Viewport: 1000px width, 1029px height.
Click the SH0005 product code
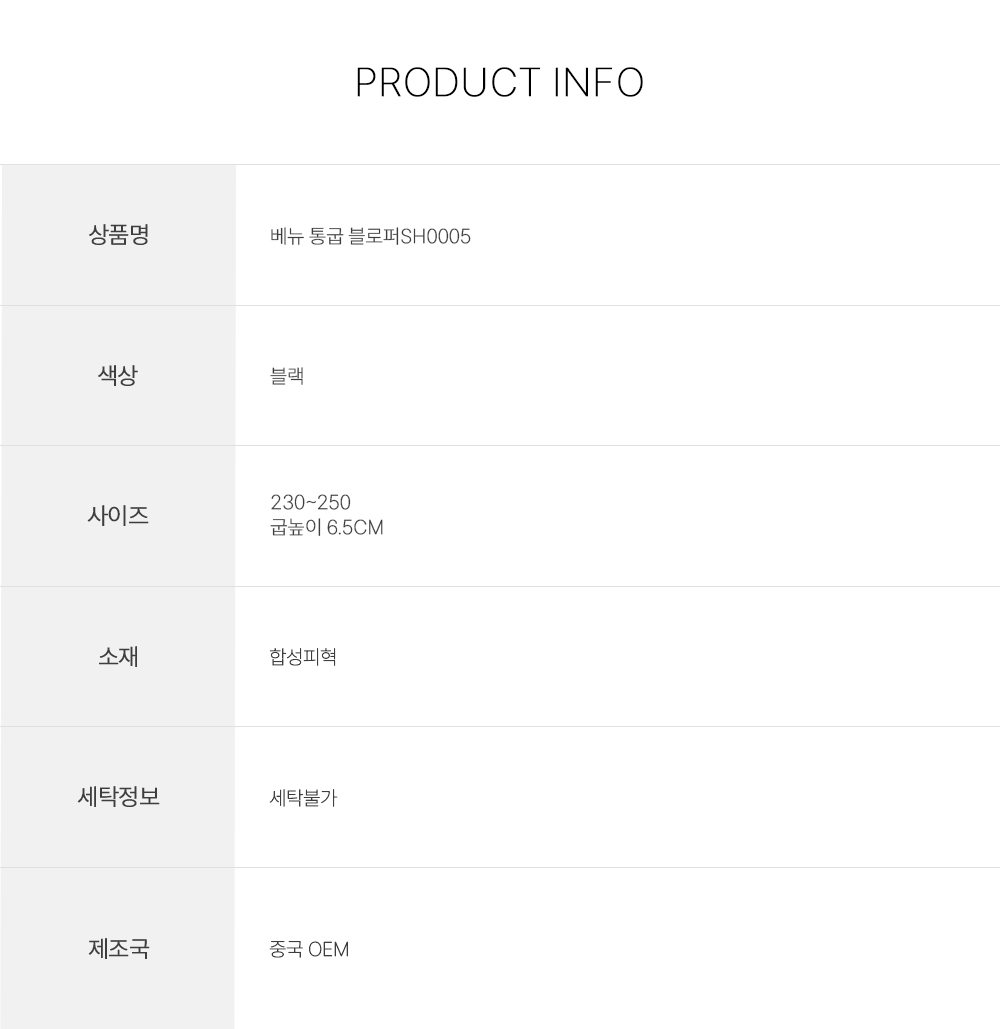click(x=435, y=237)
